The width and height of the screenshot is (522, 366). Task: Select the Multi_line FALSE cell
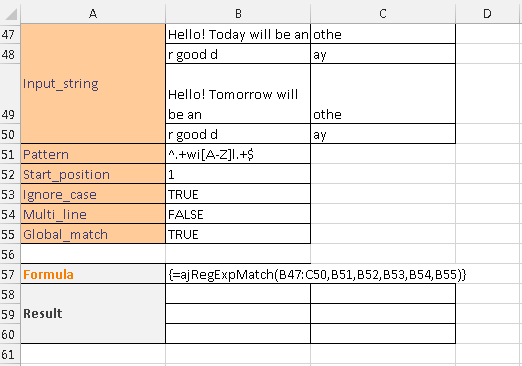click(x=238, y=214)
